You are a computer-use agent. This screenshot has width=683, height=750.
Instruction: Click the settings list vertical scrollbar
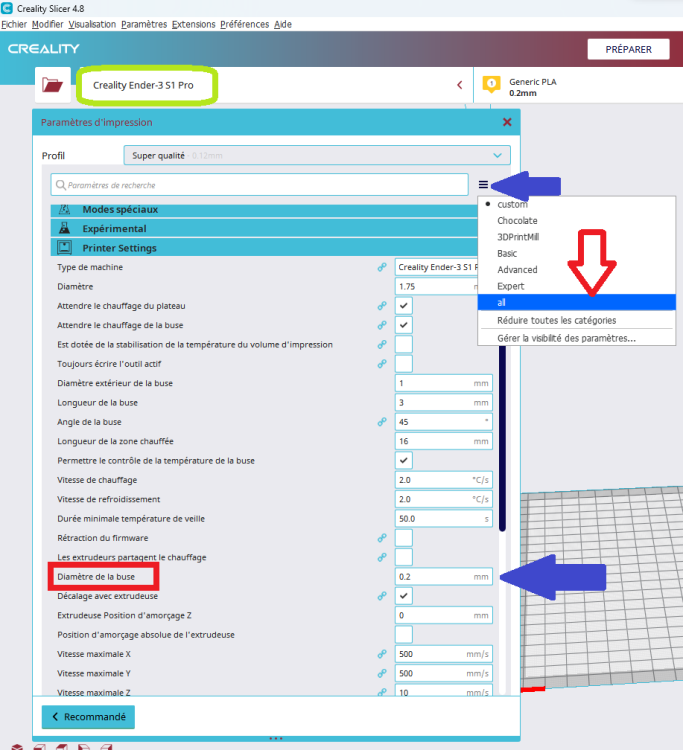pyautogui.click(x=502, y=438)
